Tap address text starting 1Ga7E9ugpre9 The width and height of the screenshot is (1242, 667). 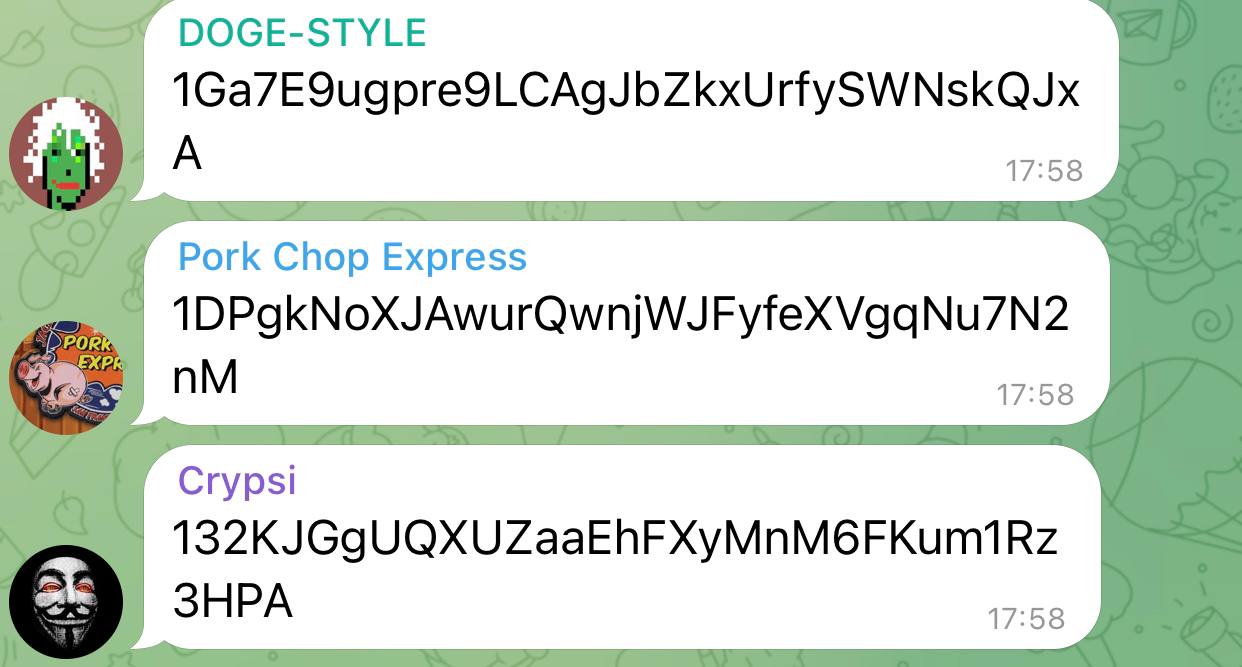point(626,93)
